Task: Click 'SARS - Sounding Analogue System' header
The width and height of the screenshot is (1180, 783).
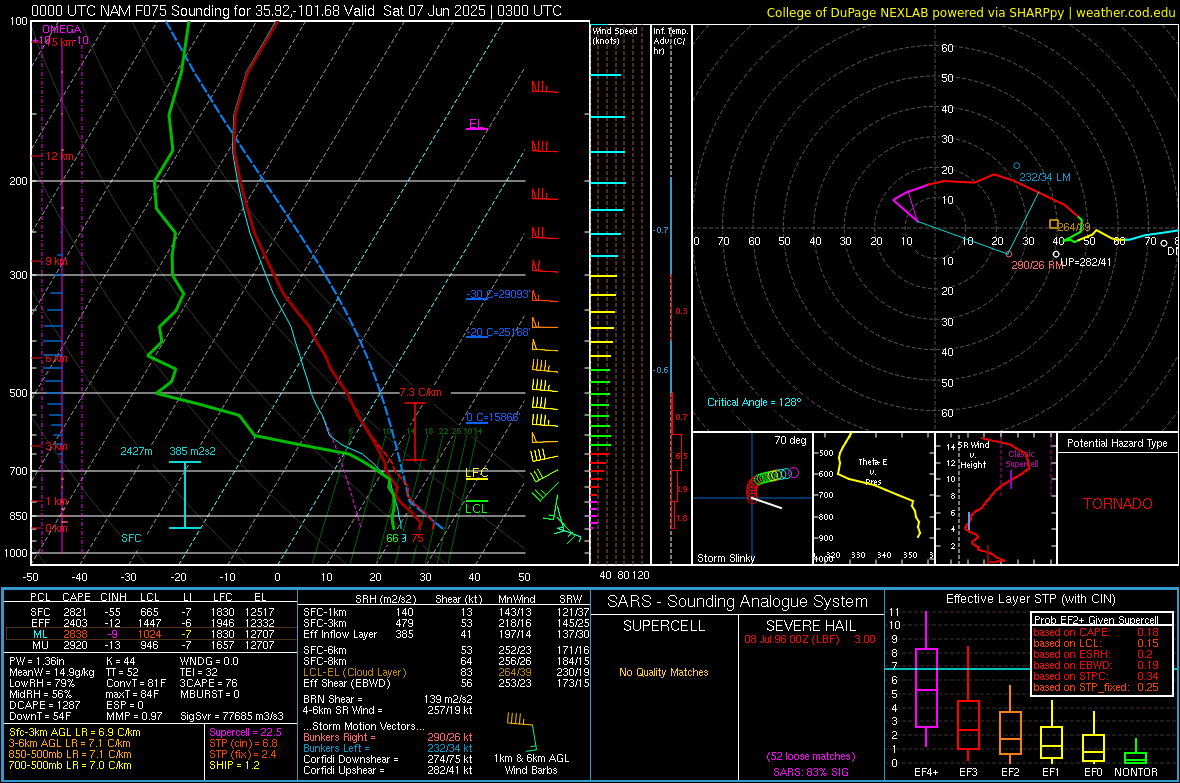Action: [738, 602]
